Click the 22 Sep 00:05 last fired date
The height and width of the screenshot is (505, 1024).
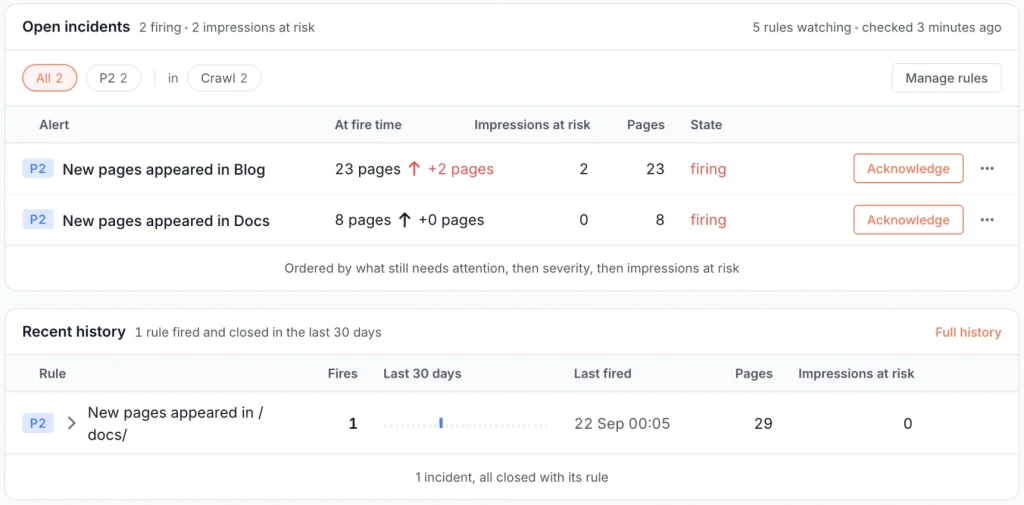click(622, 423)
